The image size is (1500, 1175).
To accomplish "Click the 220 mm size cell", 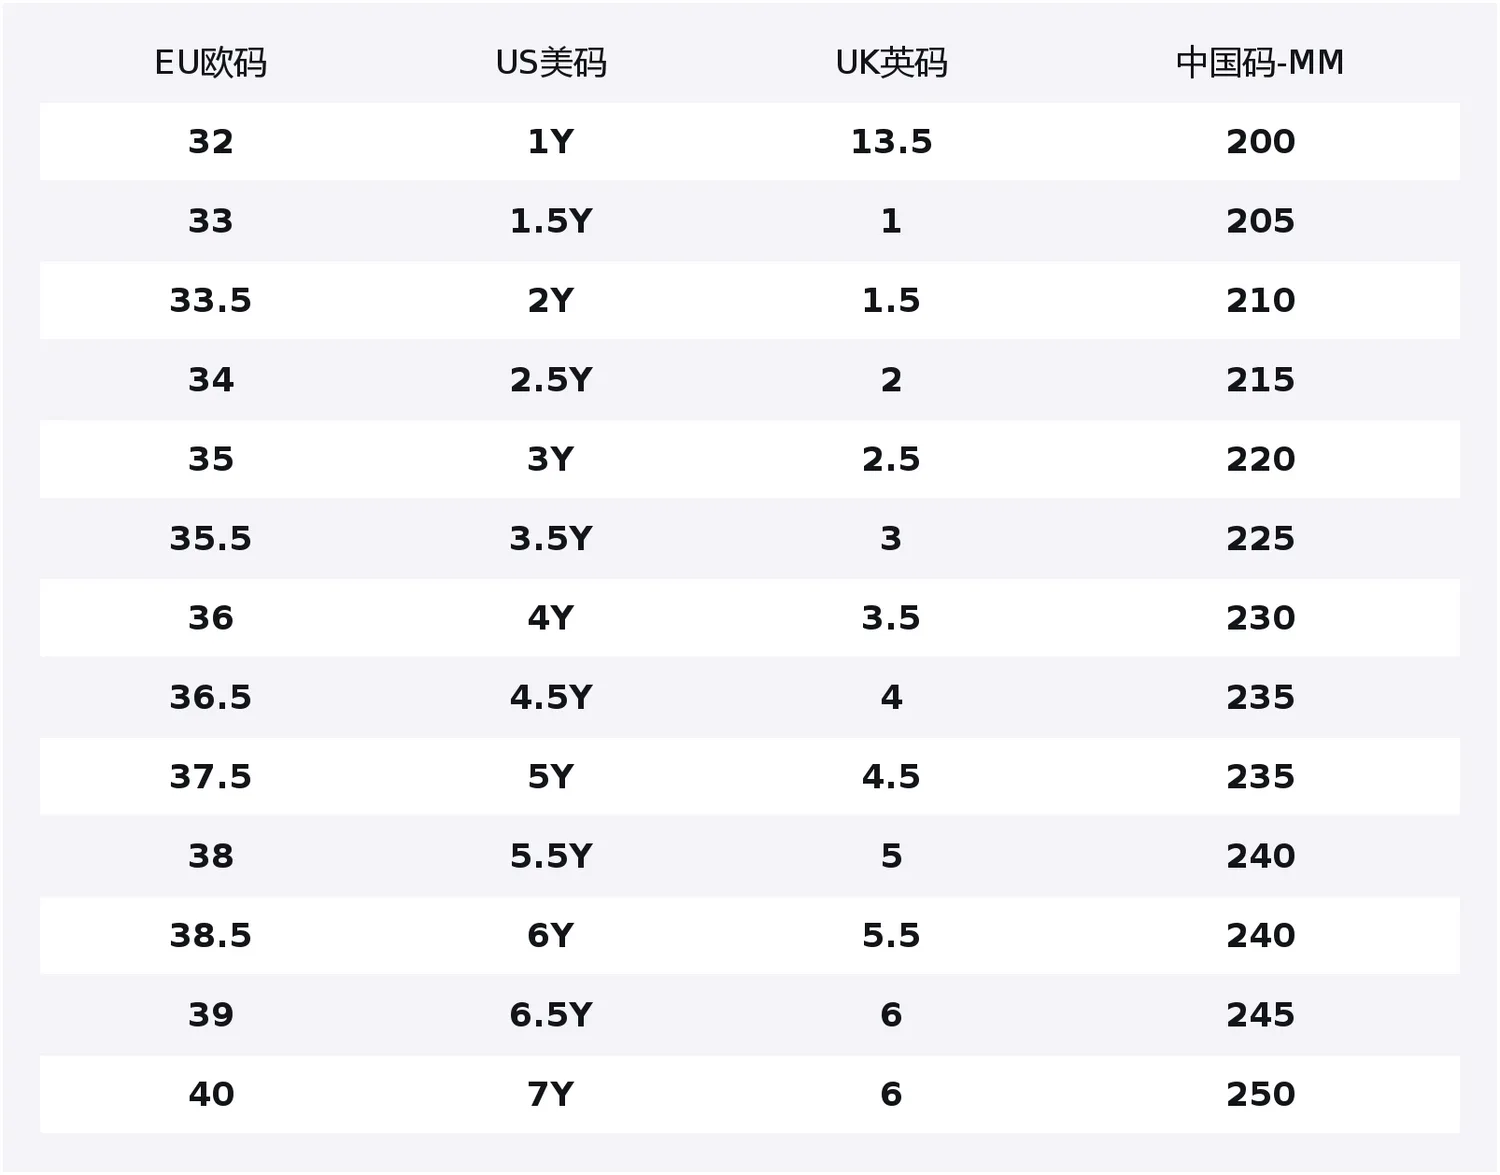I will [1260, 460].
